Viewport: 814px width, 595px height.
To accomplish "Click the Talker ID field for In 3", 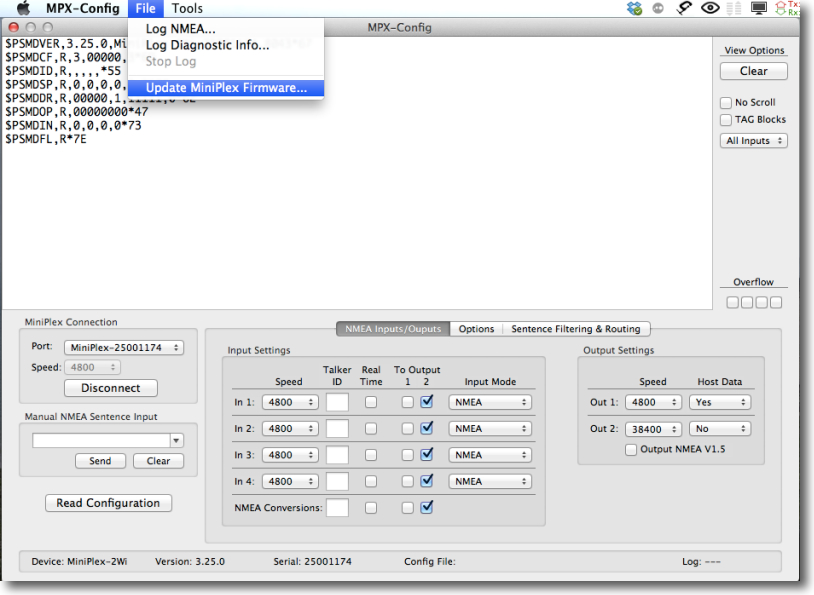I will tap(337, 455).
